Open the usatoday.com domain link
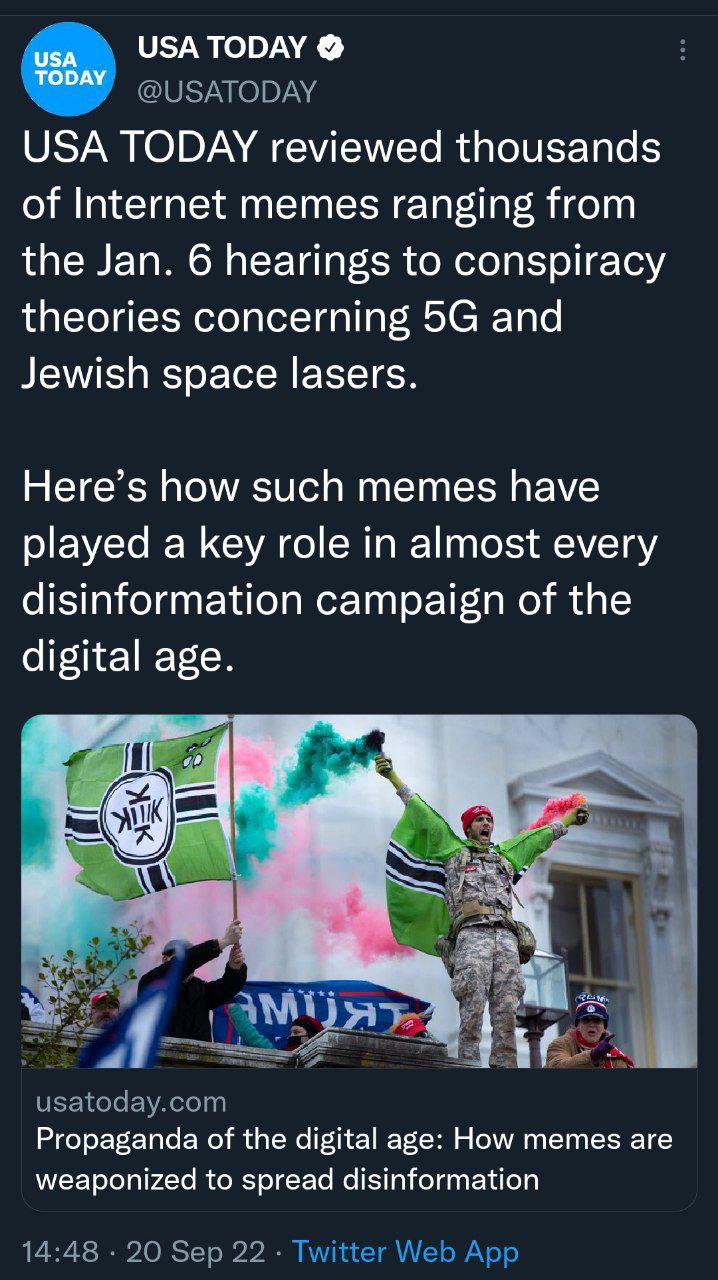 [131, 1102]
